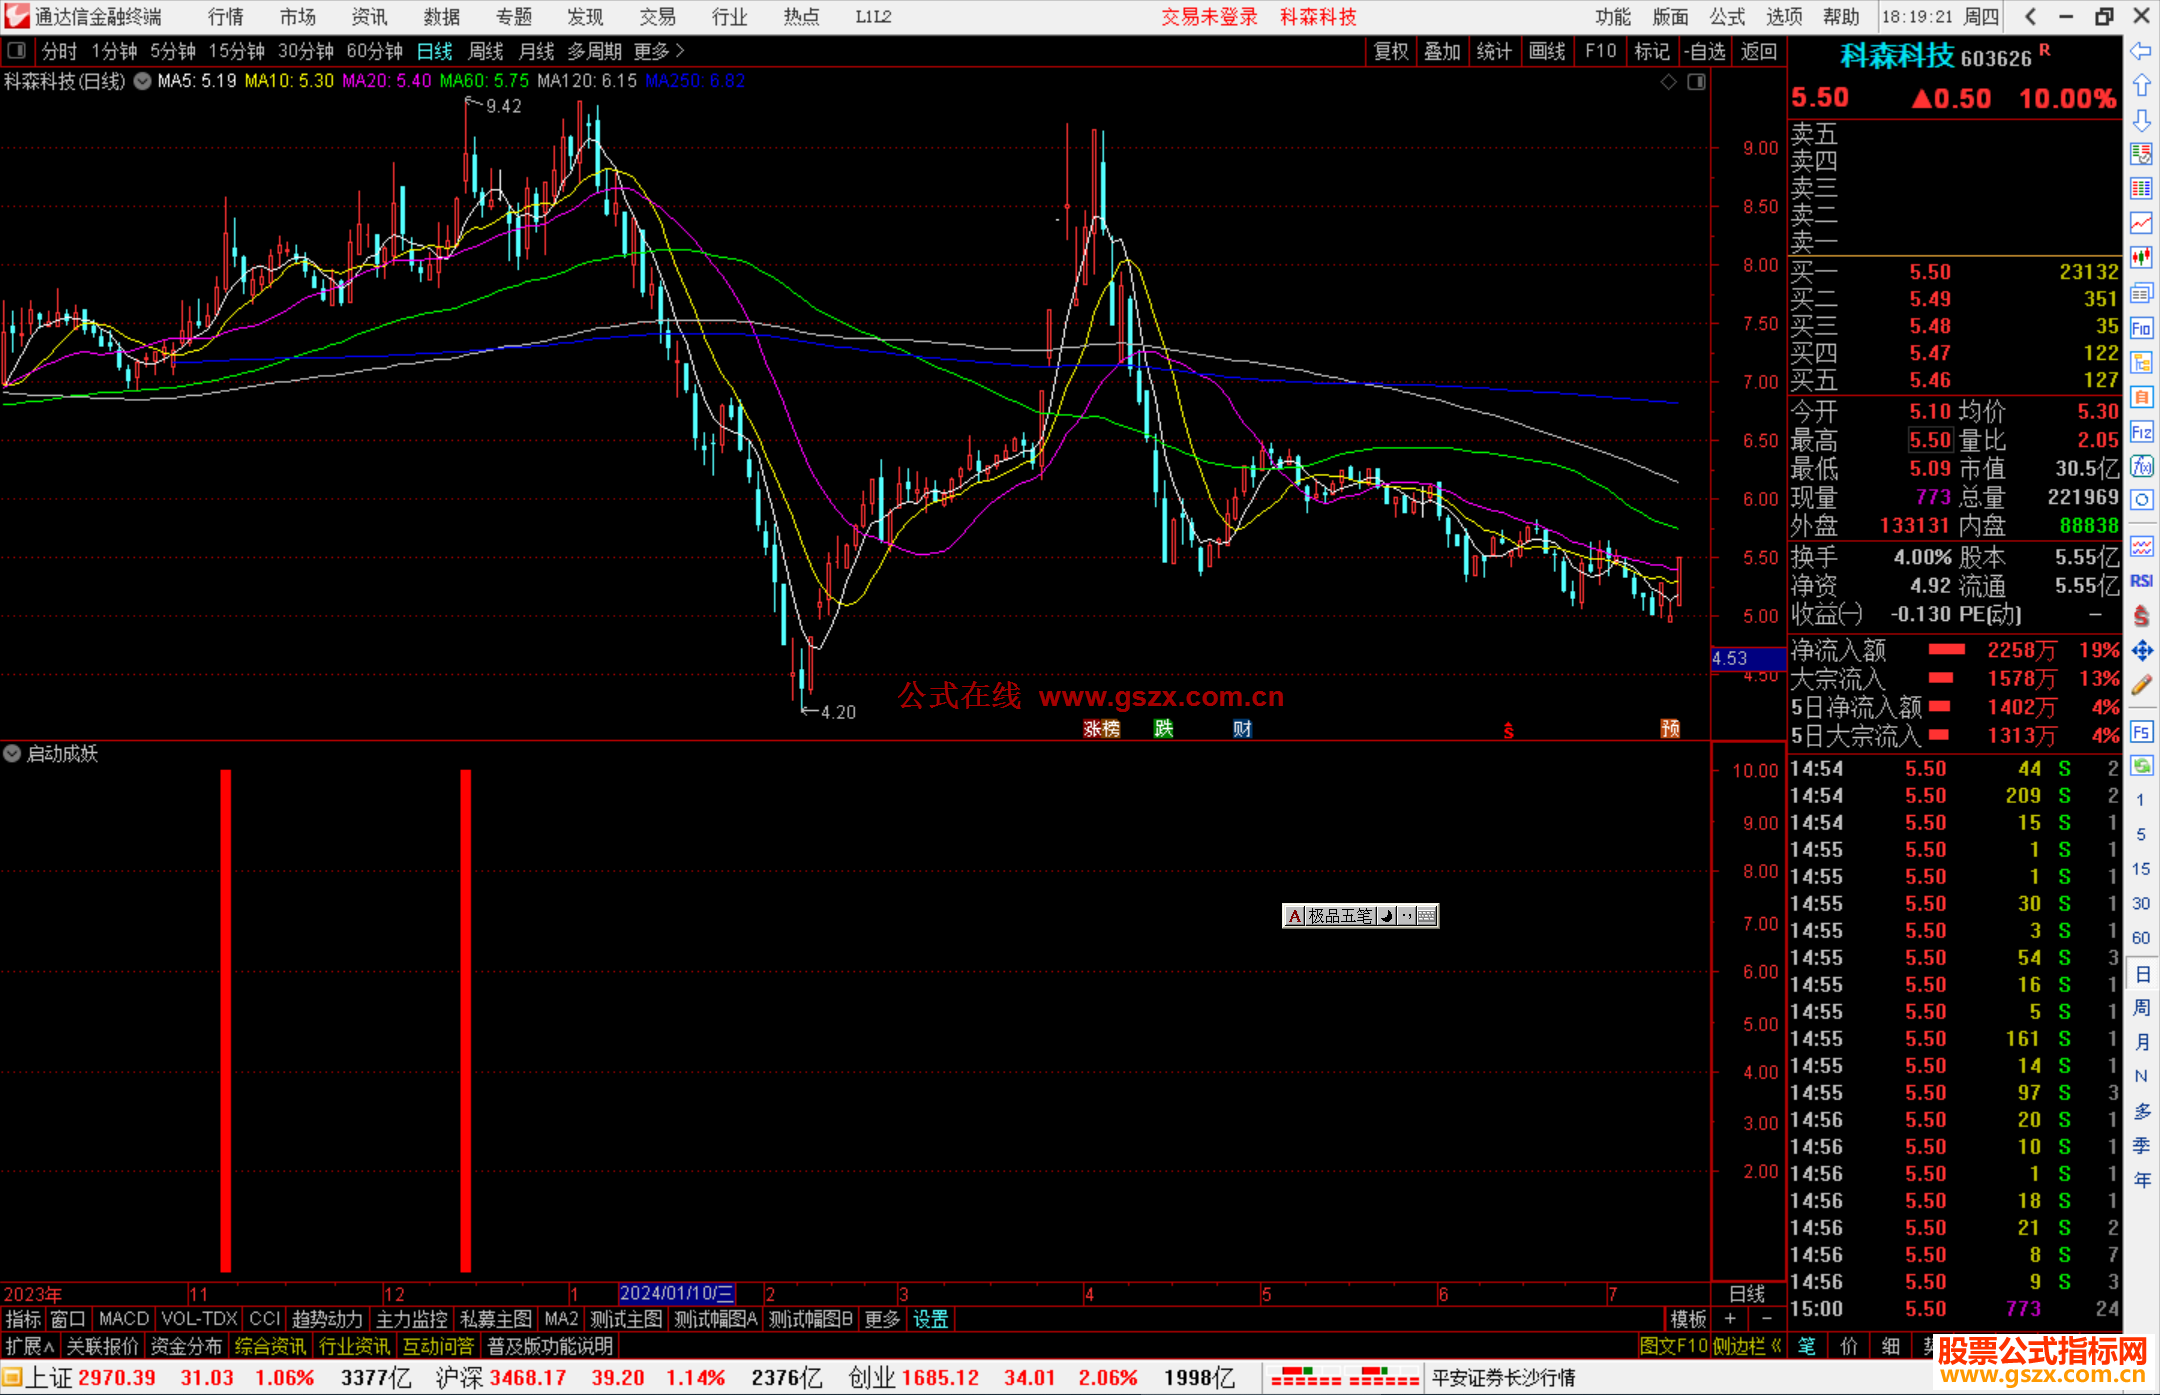
Task: Click the red line trend chart icon
Action: (x=2141, y=222)
